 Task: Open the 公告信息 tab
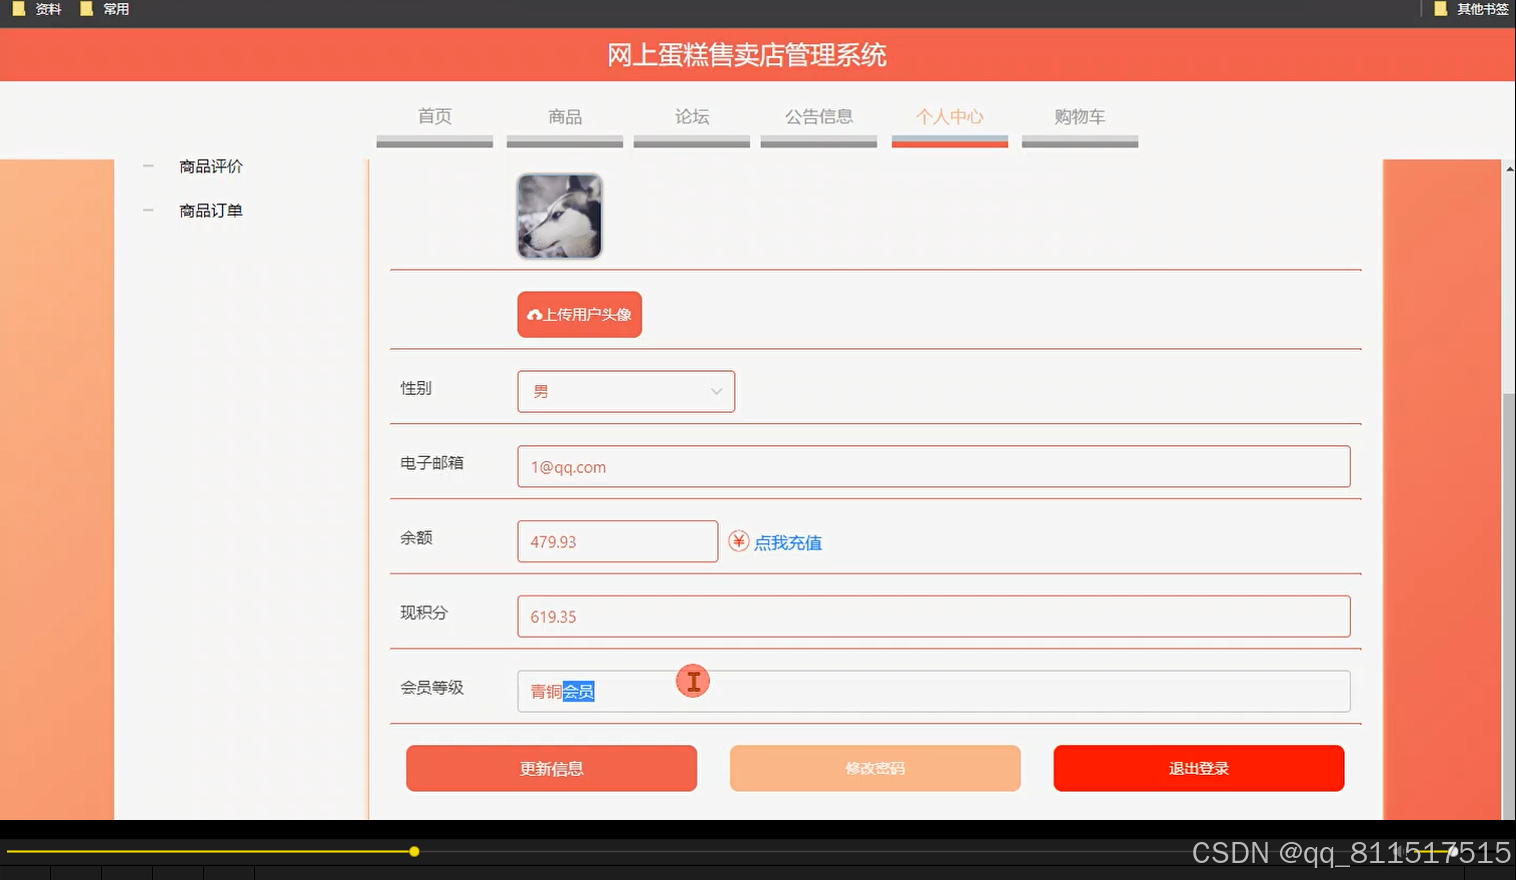tap(818, 116)
